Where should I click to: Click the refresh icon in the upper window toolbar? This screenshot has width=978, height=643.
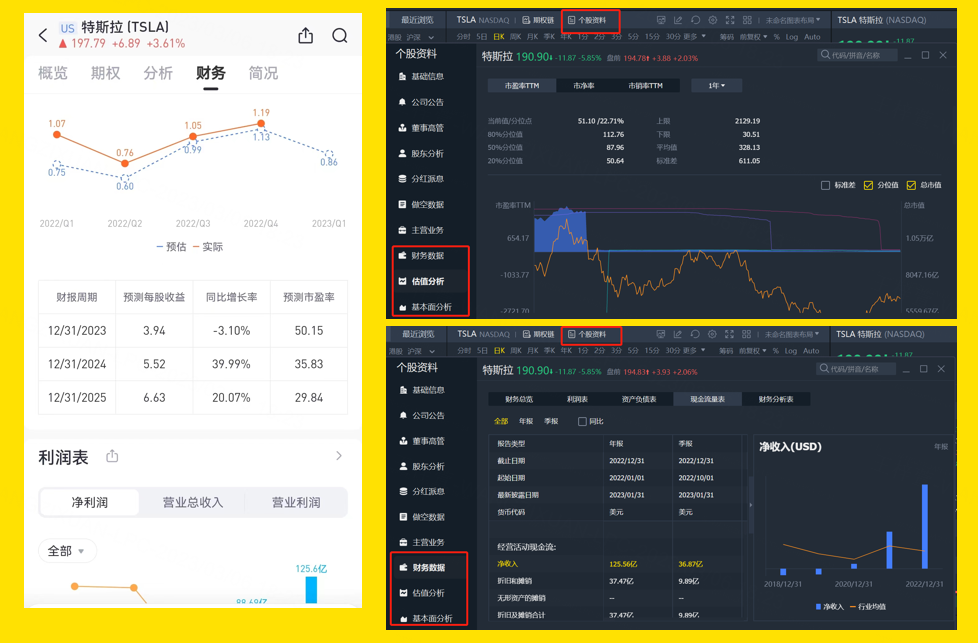tap(695, 20)
